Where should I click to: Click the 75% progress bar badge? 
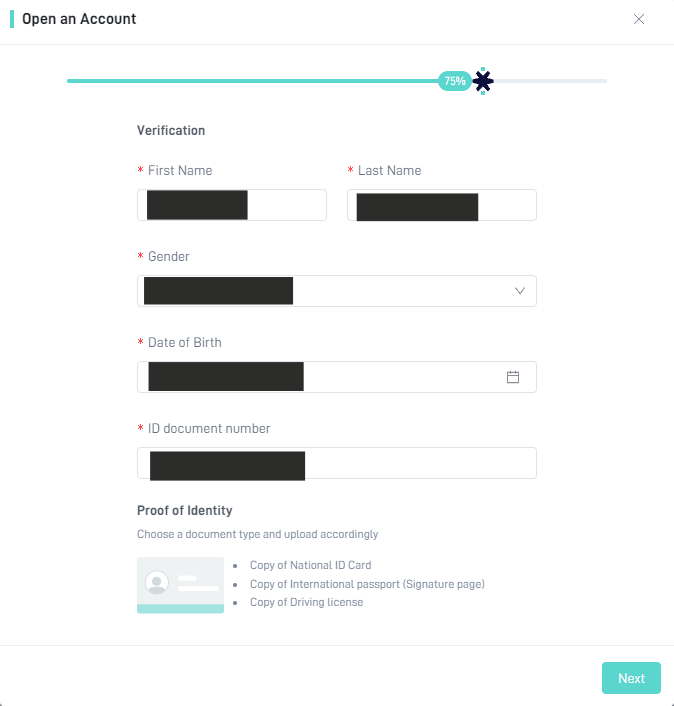[x=455, y=81]
